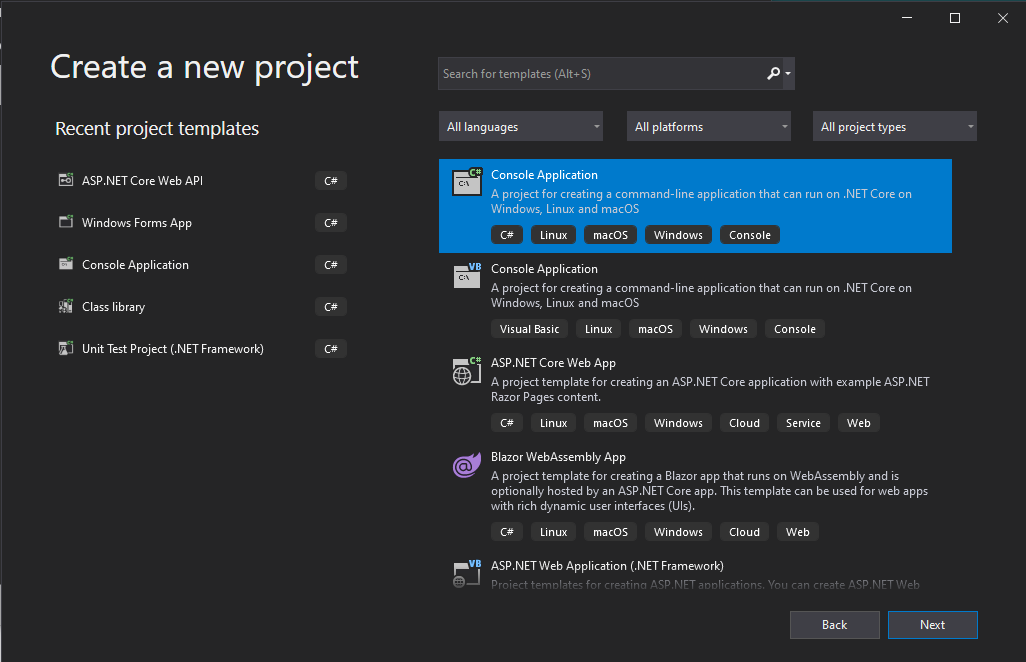Screen dimensions: 1026x662
Task: Open search options dropdown arrow beside magnifier
Action: pos(788,73)
